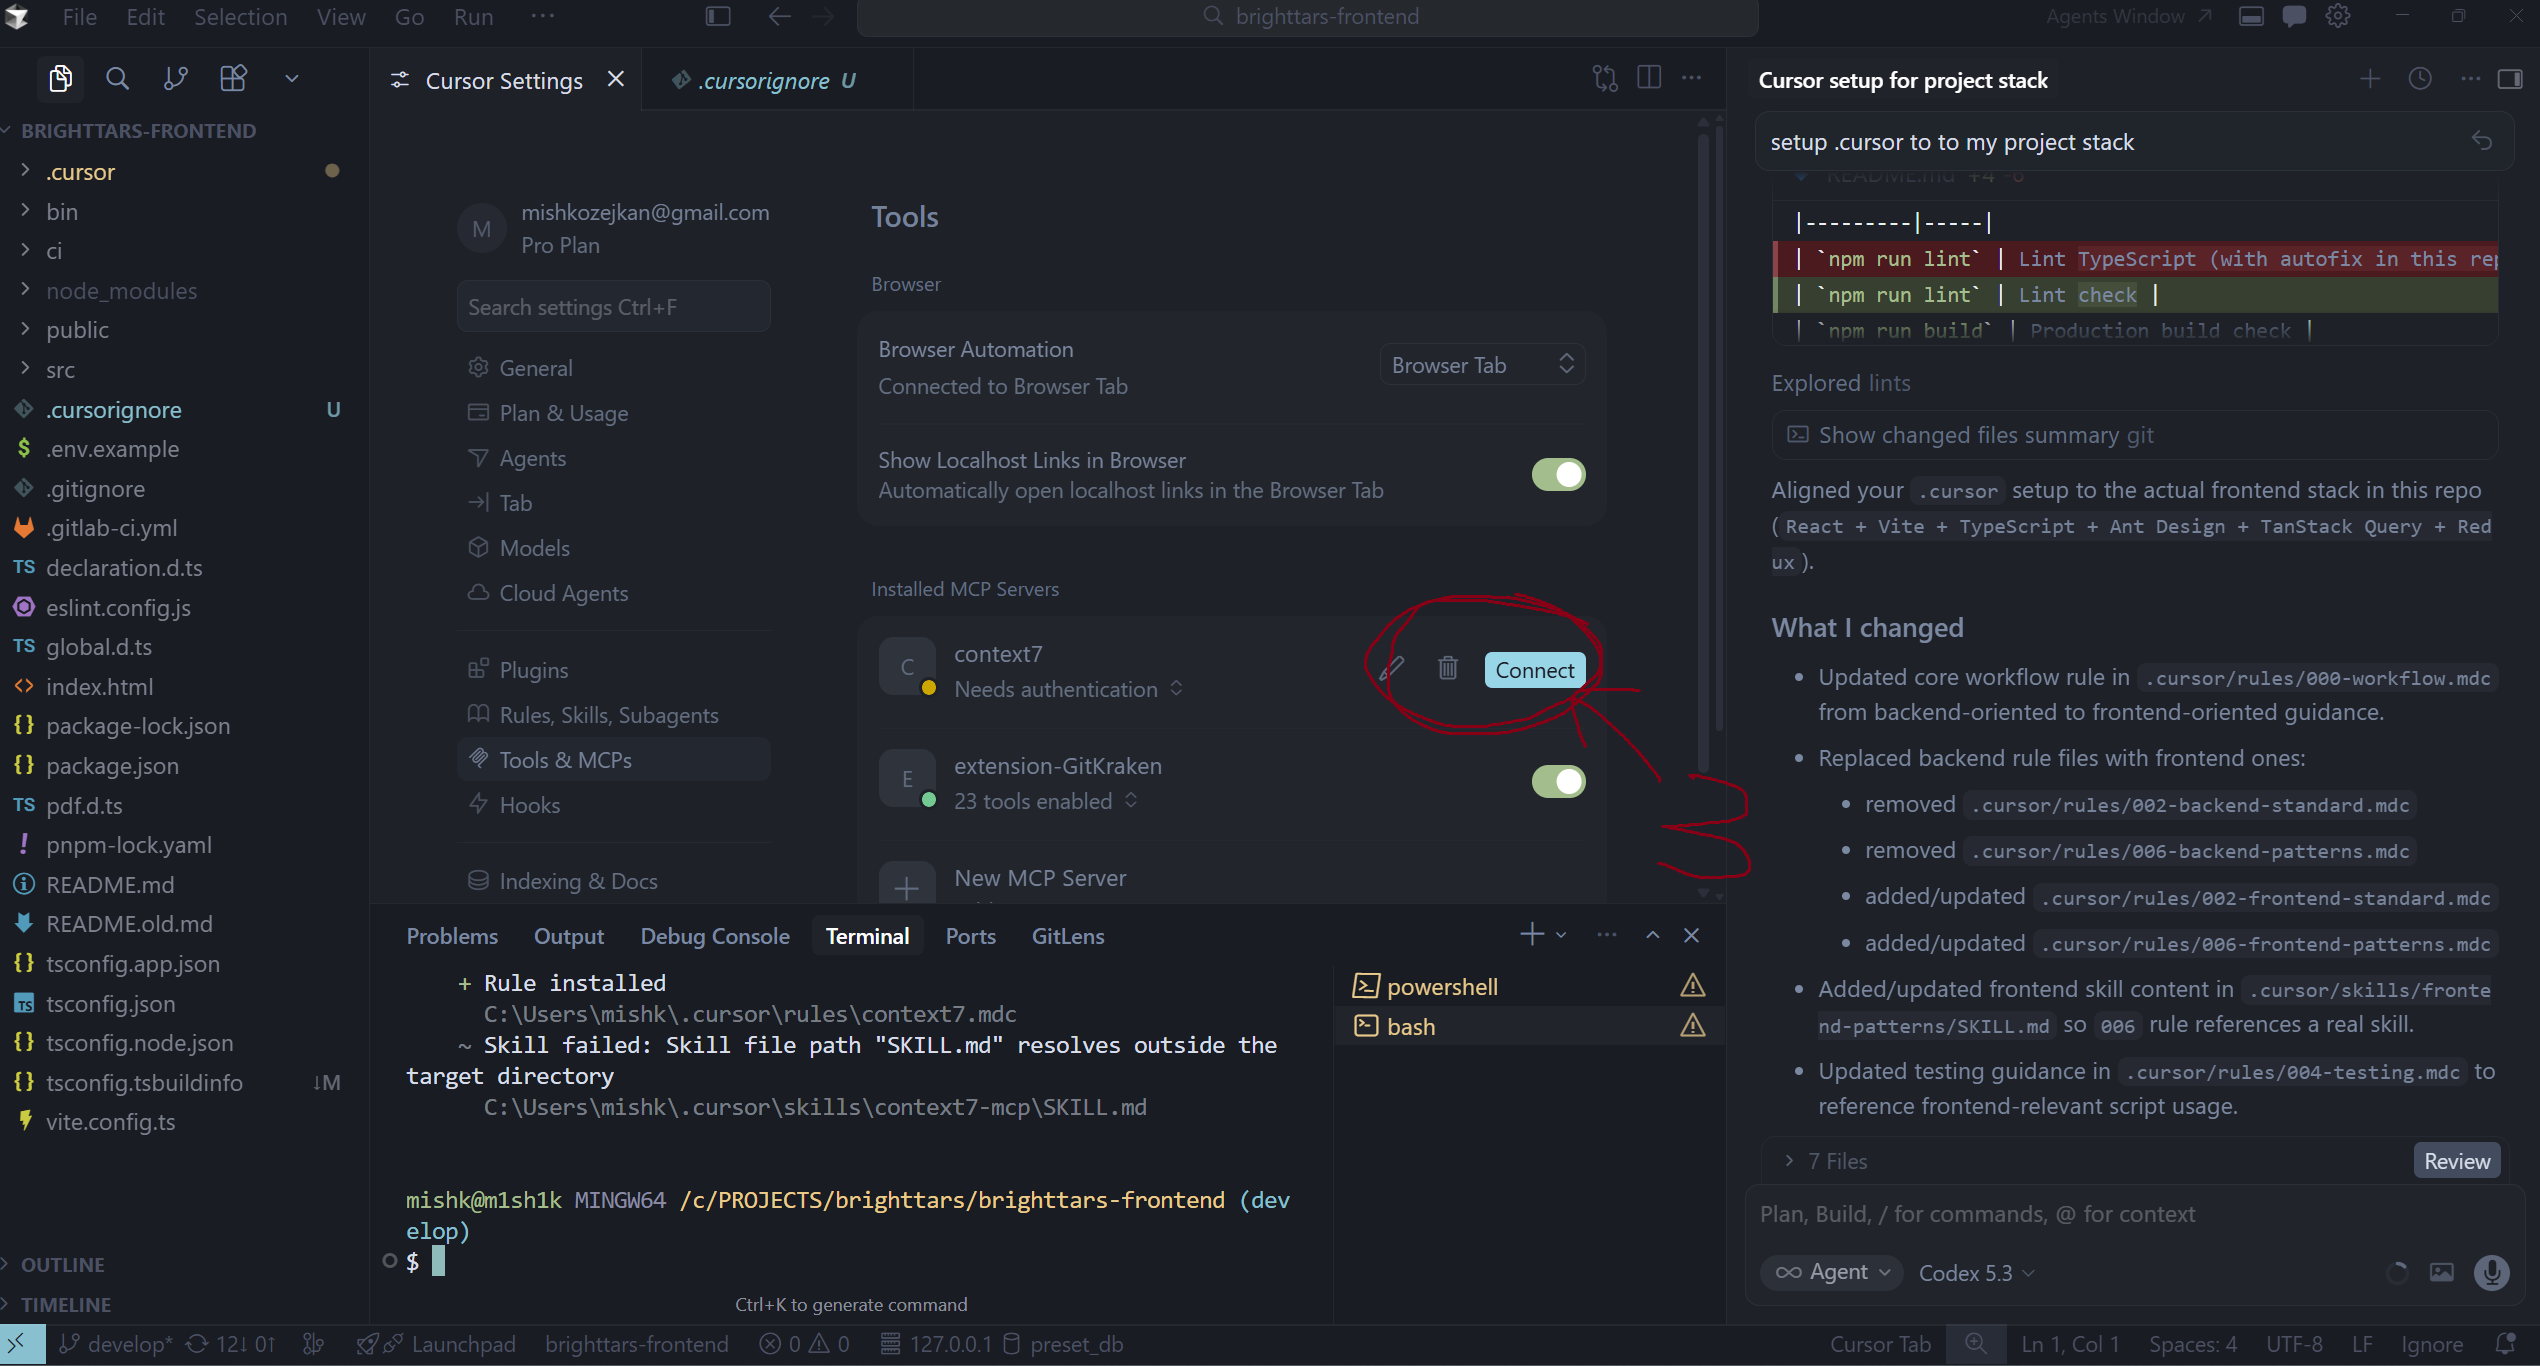This screenshot has width=2540, height=1366.
Task: Open the Explorer view icon
Action: point(60,79)
